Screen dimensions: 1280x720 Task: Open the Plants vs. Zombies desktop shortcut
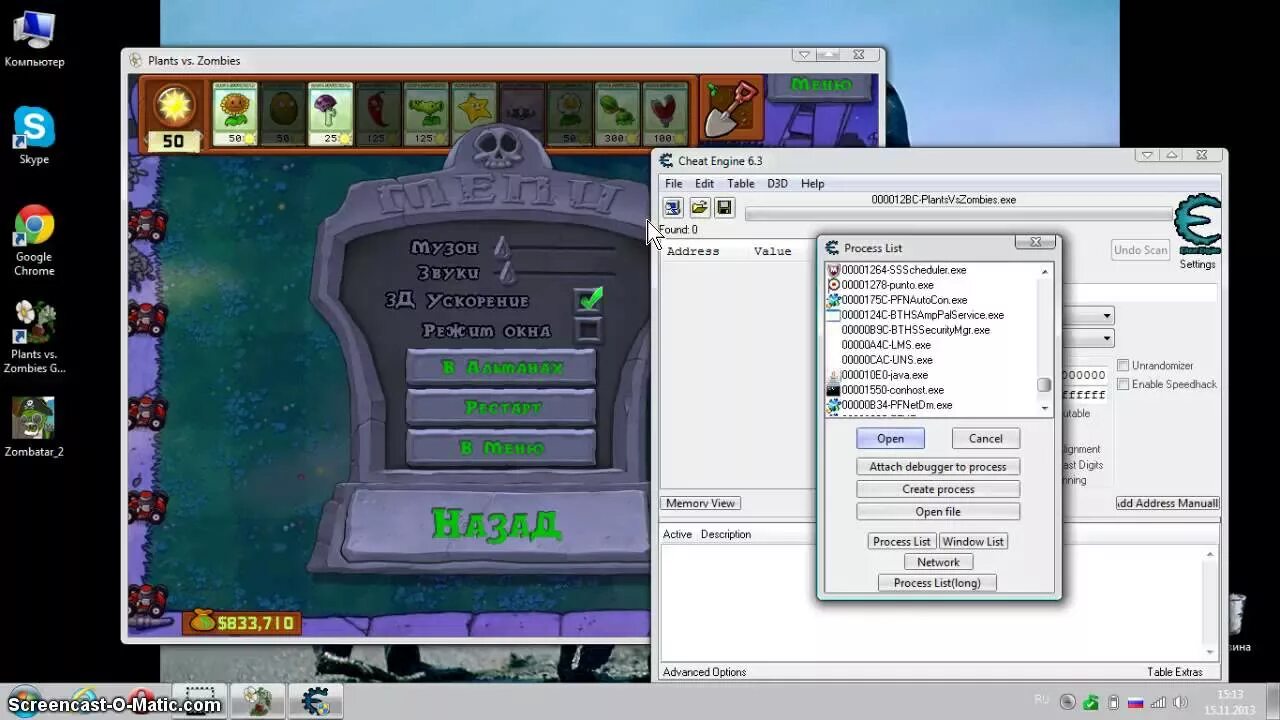click(x=34, y=337)
